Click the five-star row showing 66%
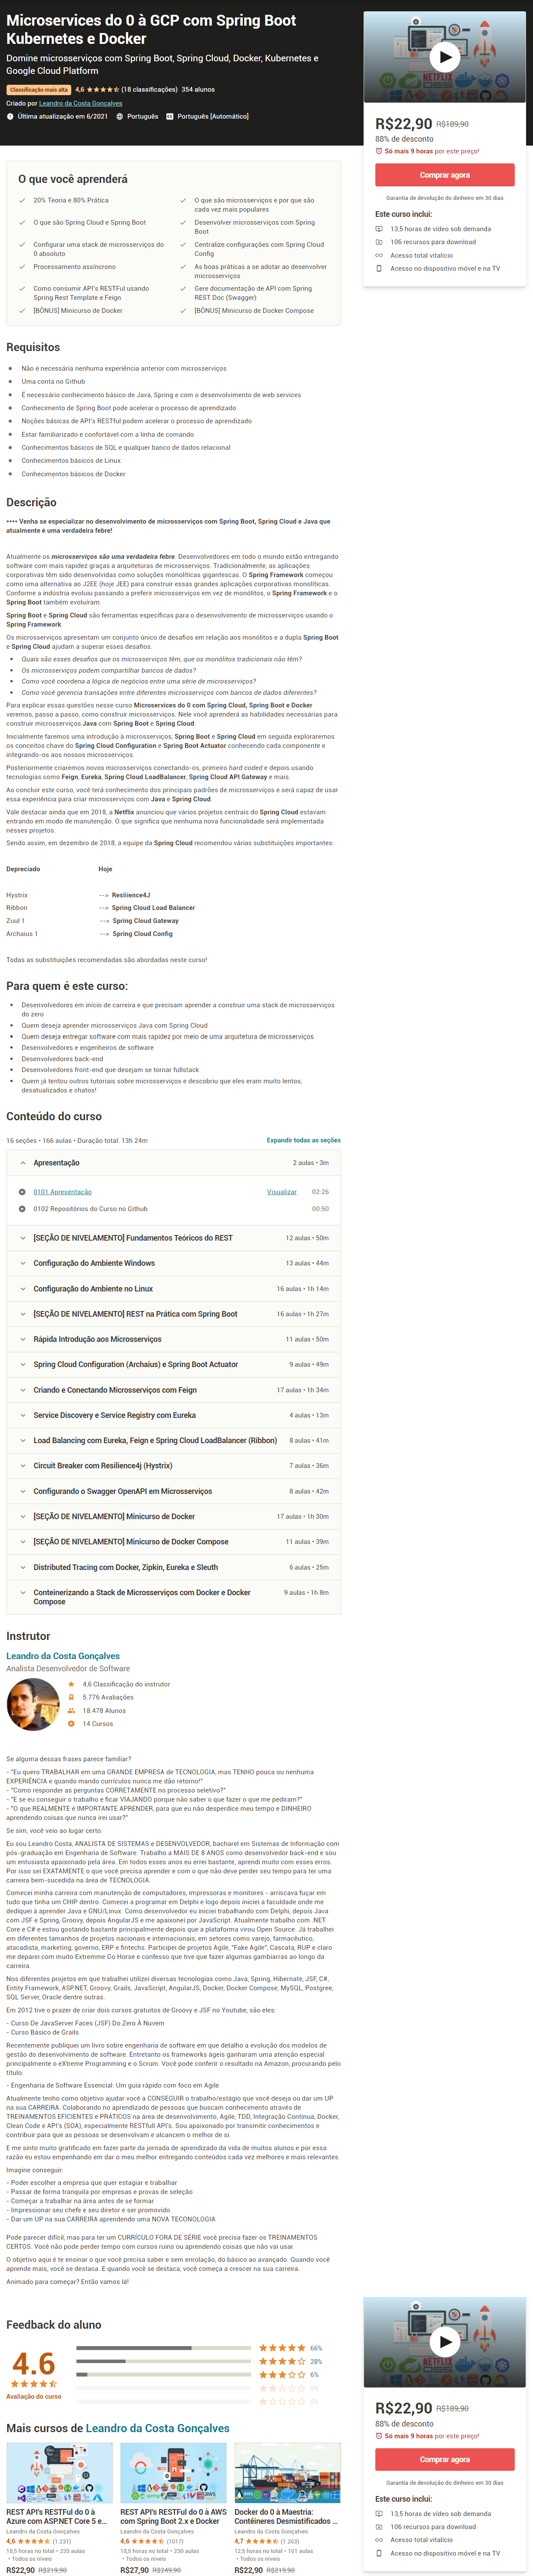This screenshot has width=533, height=2576. [199, 2347]
